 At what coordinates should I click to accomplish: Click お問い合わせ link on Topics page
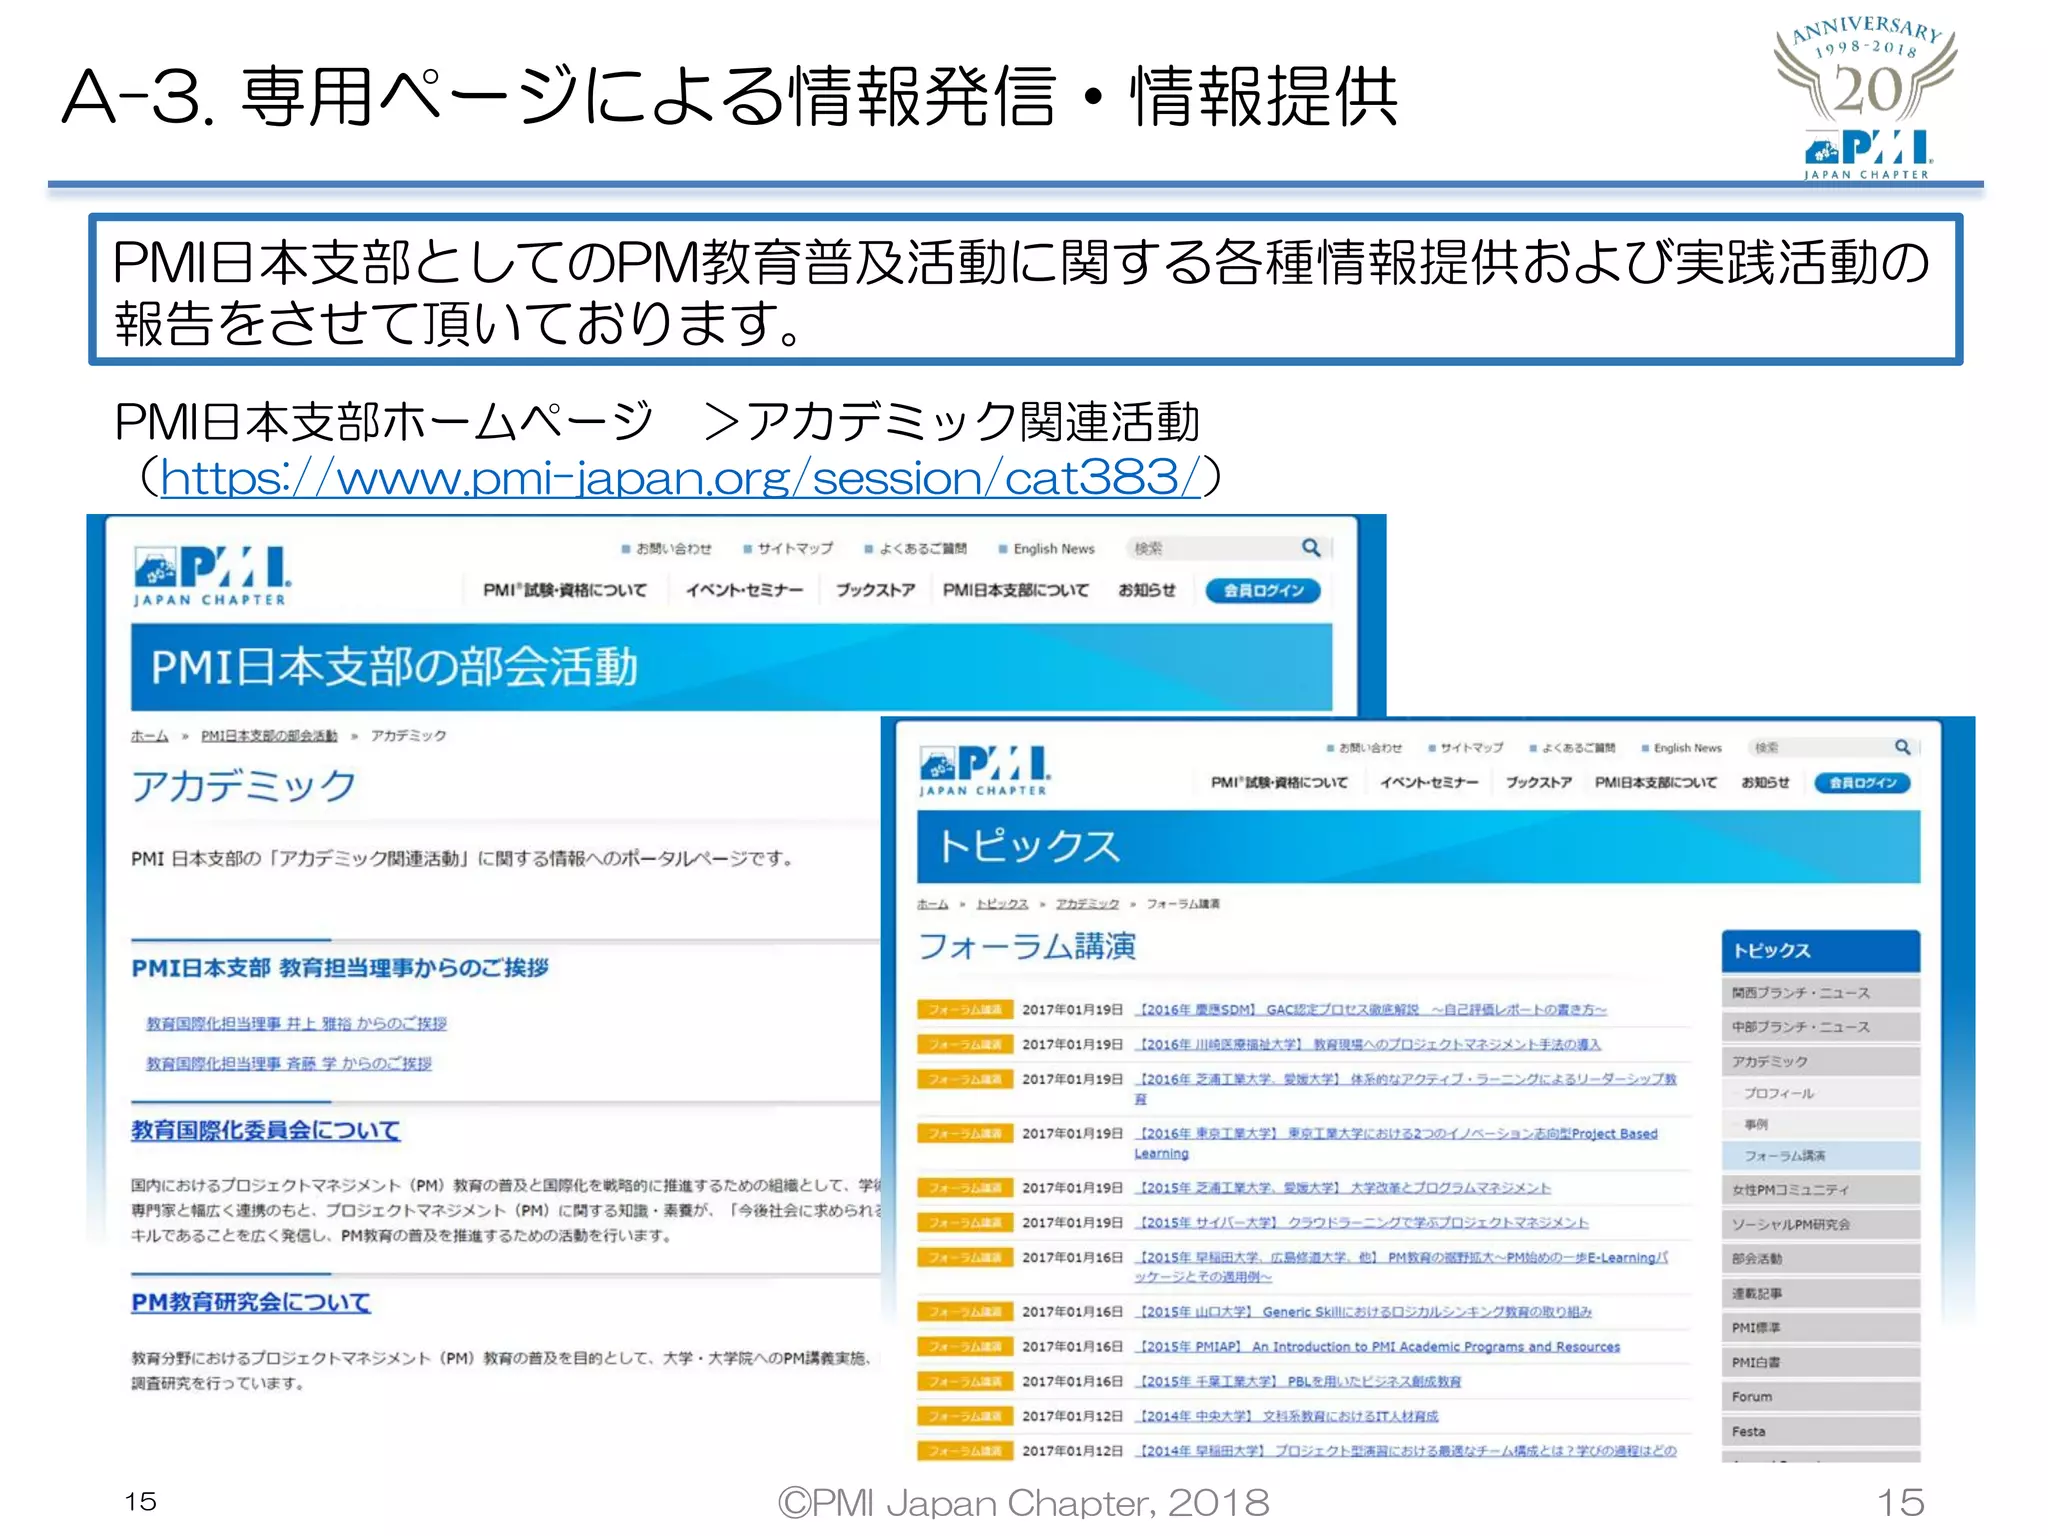pyautogui.click(x=1370, y=747)
